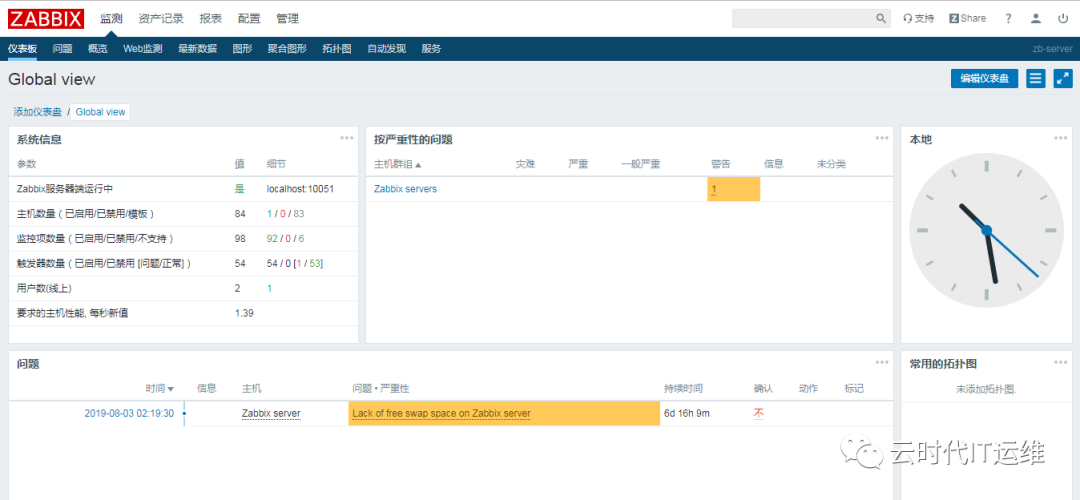Click Zabbix服务器端运行中 parameter row
This screenshot has width=1080, height=500.
[x=183, y=189]
